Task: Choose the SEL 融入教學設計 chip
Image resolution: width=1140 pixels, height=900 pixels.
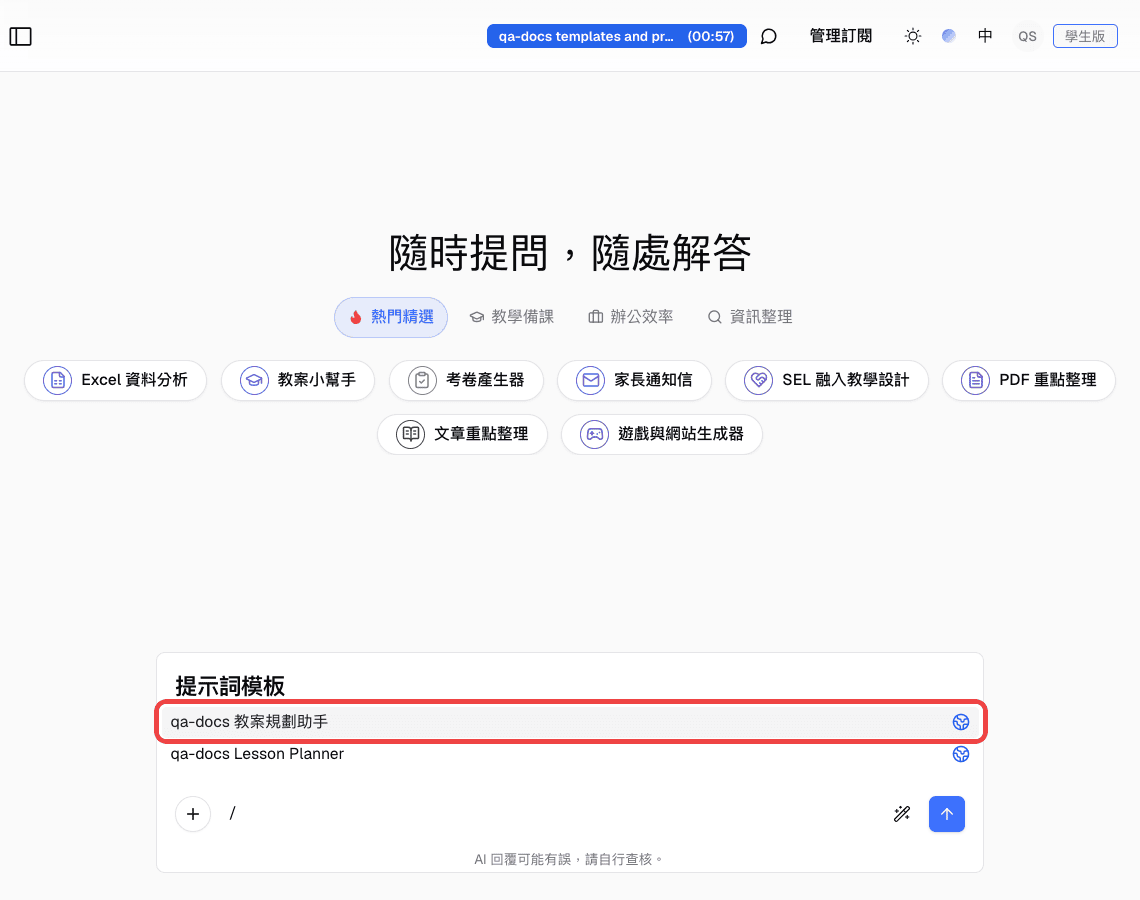Action: click(x=827, y=380)
